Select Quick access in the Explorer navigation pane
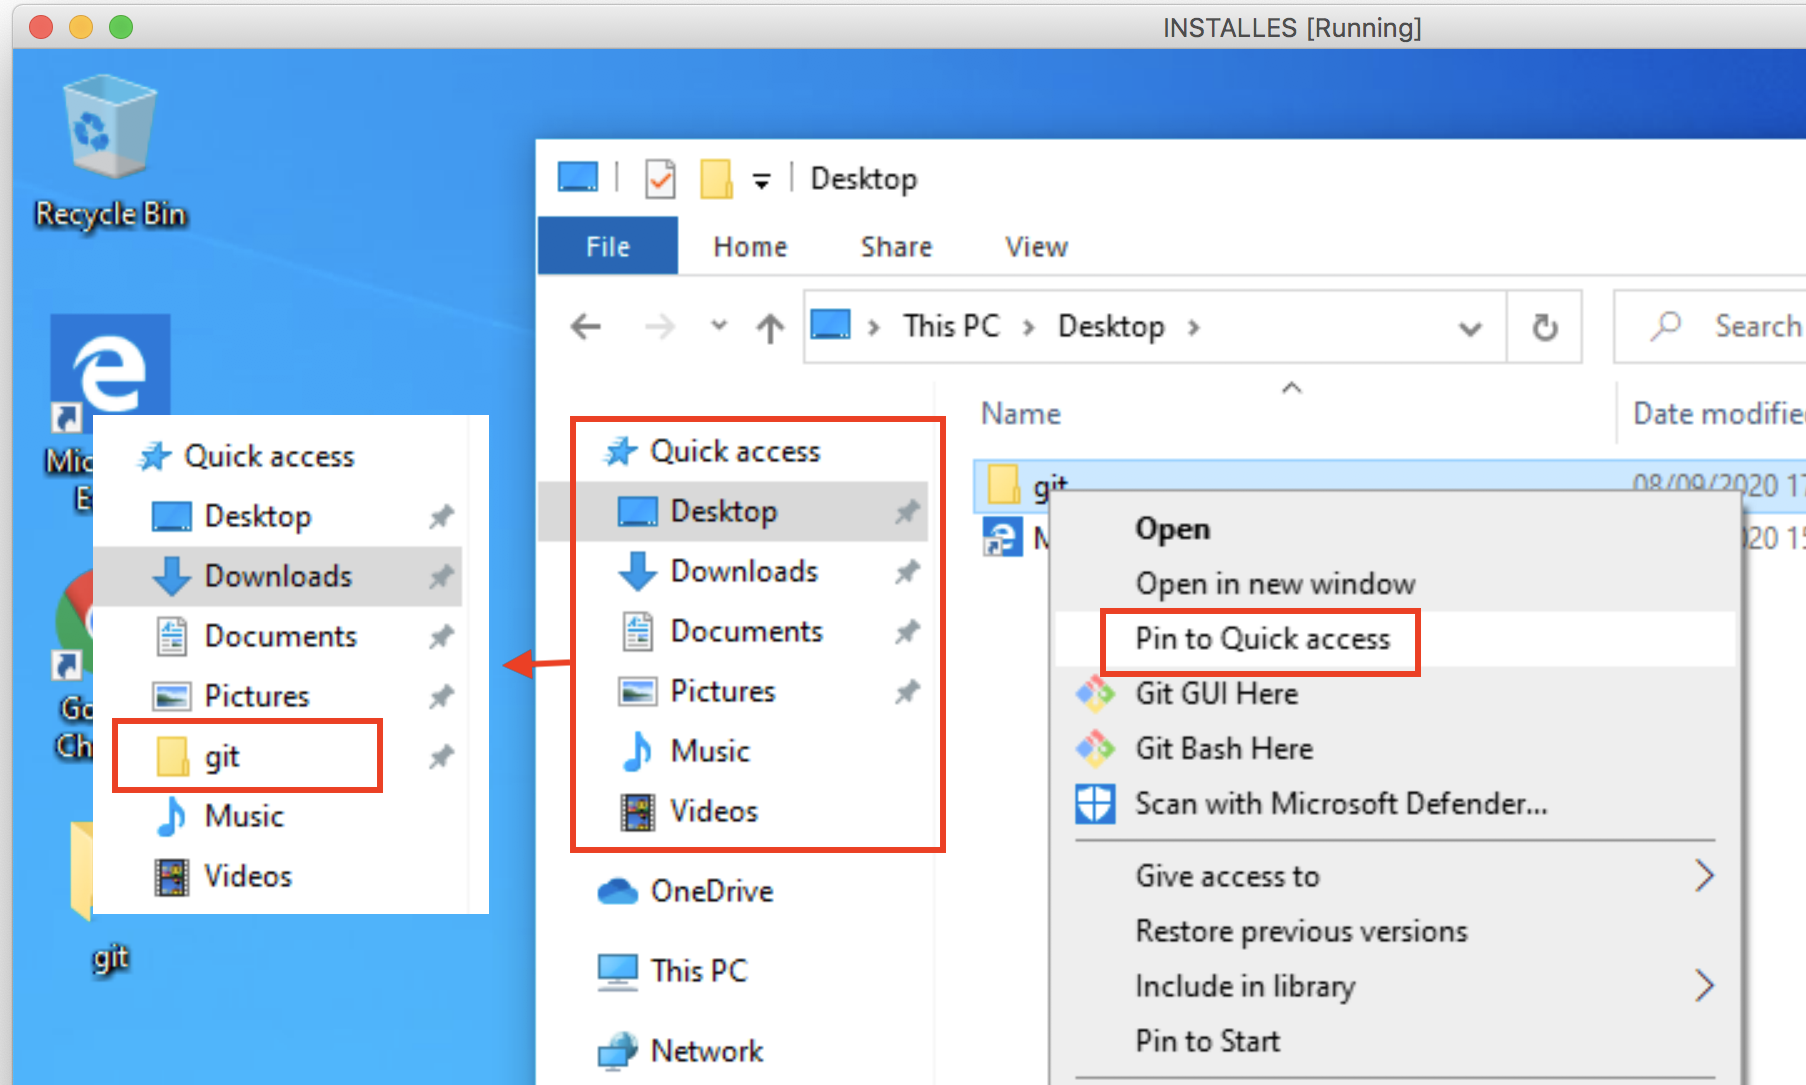This screenshot has height=1085, width=1806. click(735, 451)
